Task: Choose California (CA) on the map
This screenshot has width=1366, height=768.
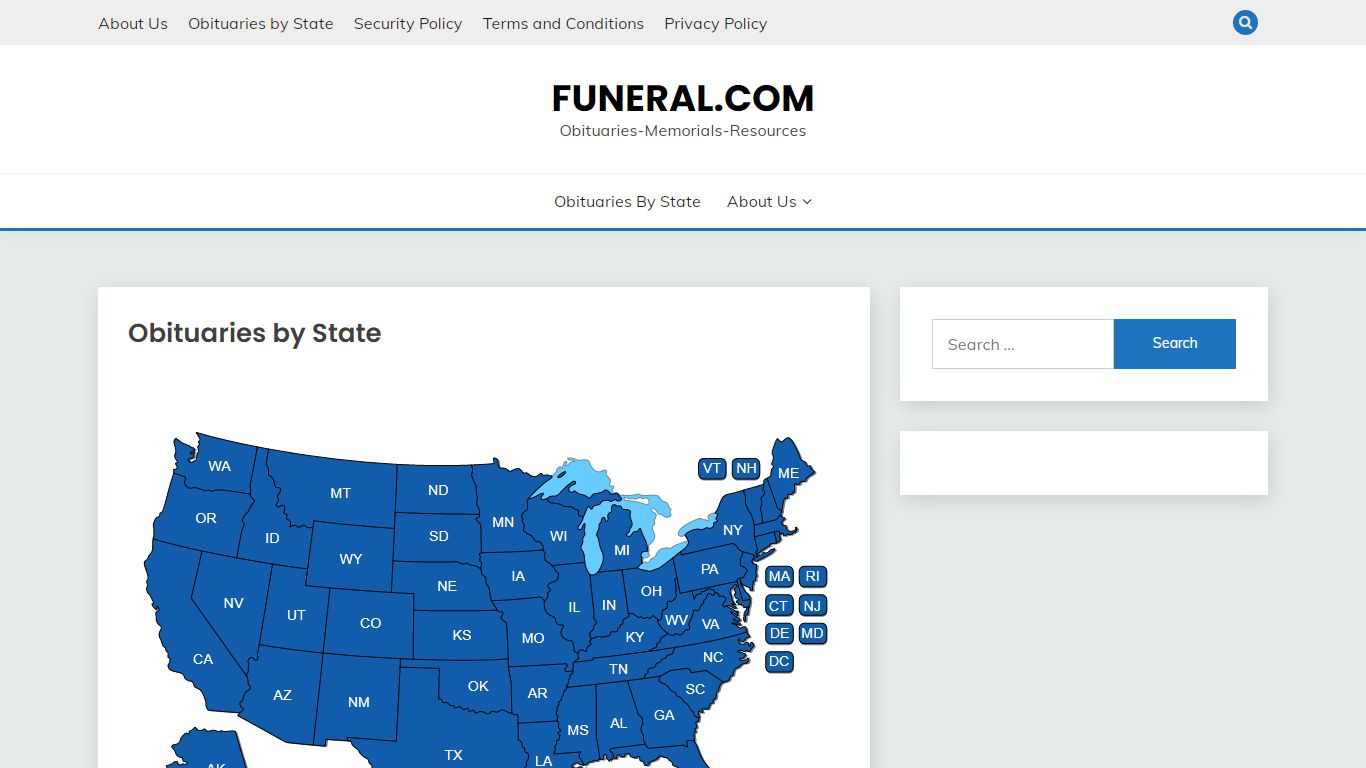Action: pyautogui.click(x=203, y=659)
